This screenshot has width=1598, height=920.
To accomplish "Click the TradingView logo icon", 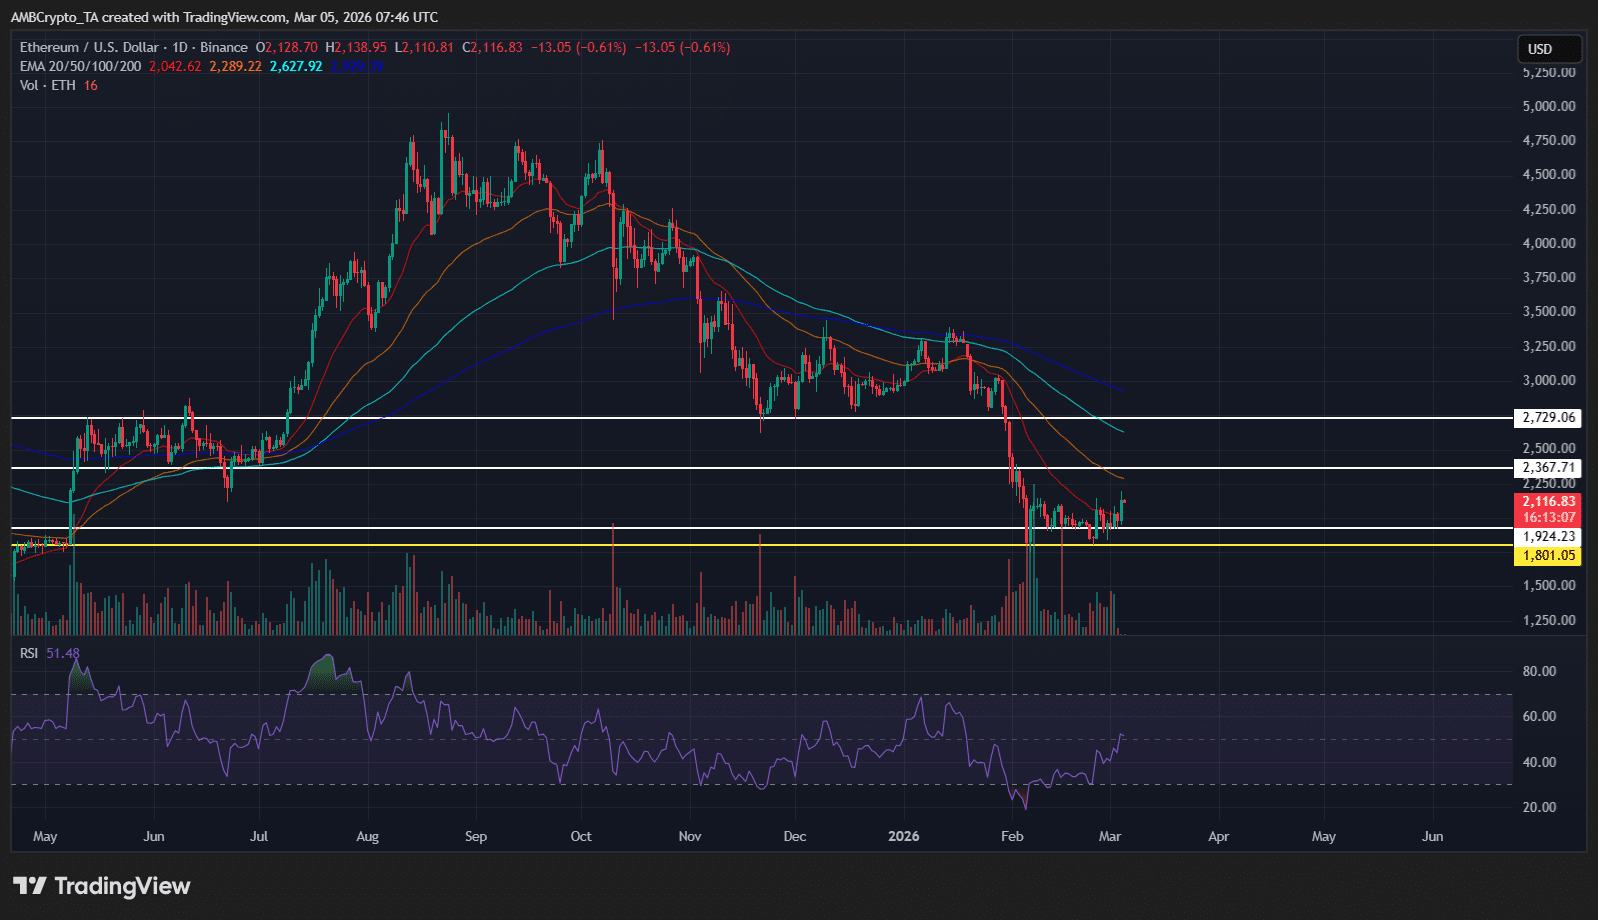I will click(x=30, y=886).
